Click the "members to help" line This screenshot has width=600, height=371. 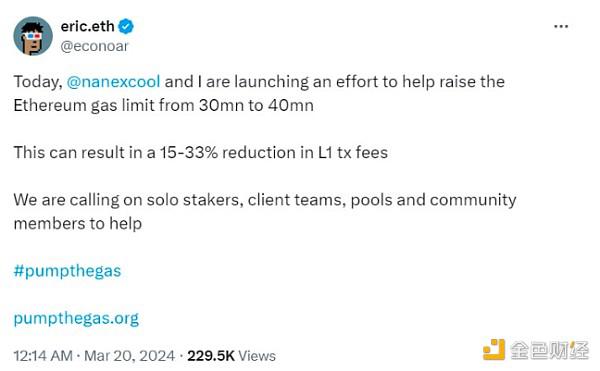(x=78, y=223)
